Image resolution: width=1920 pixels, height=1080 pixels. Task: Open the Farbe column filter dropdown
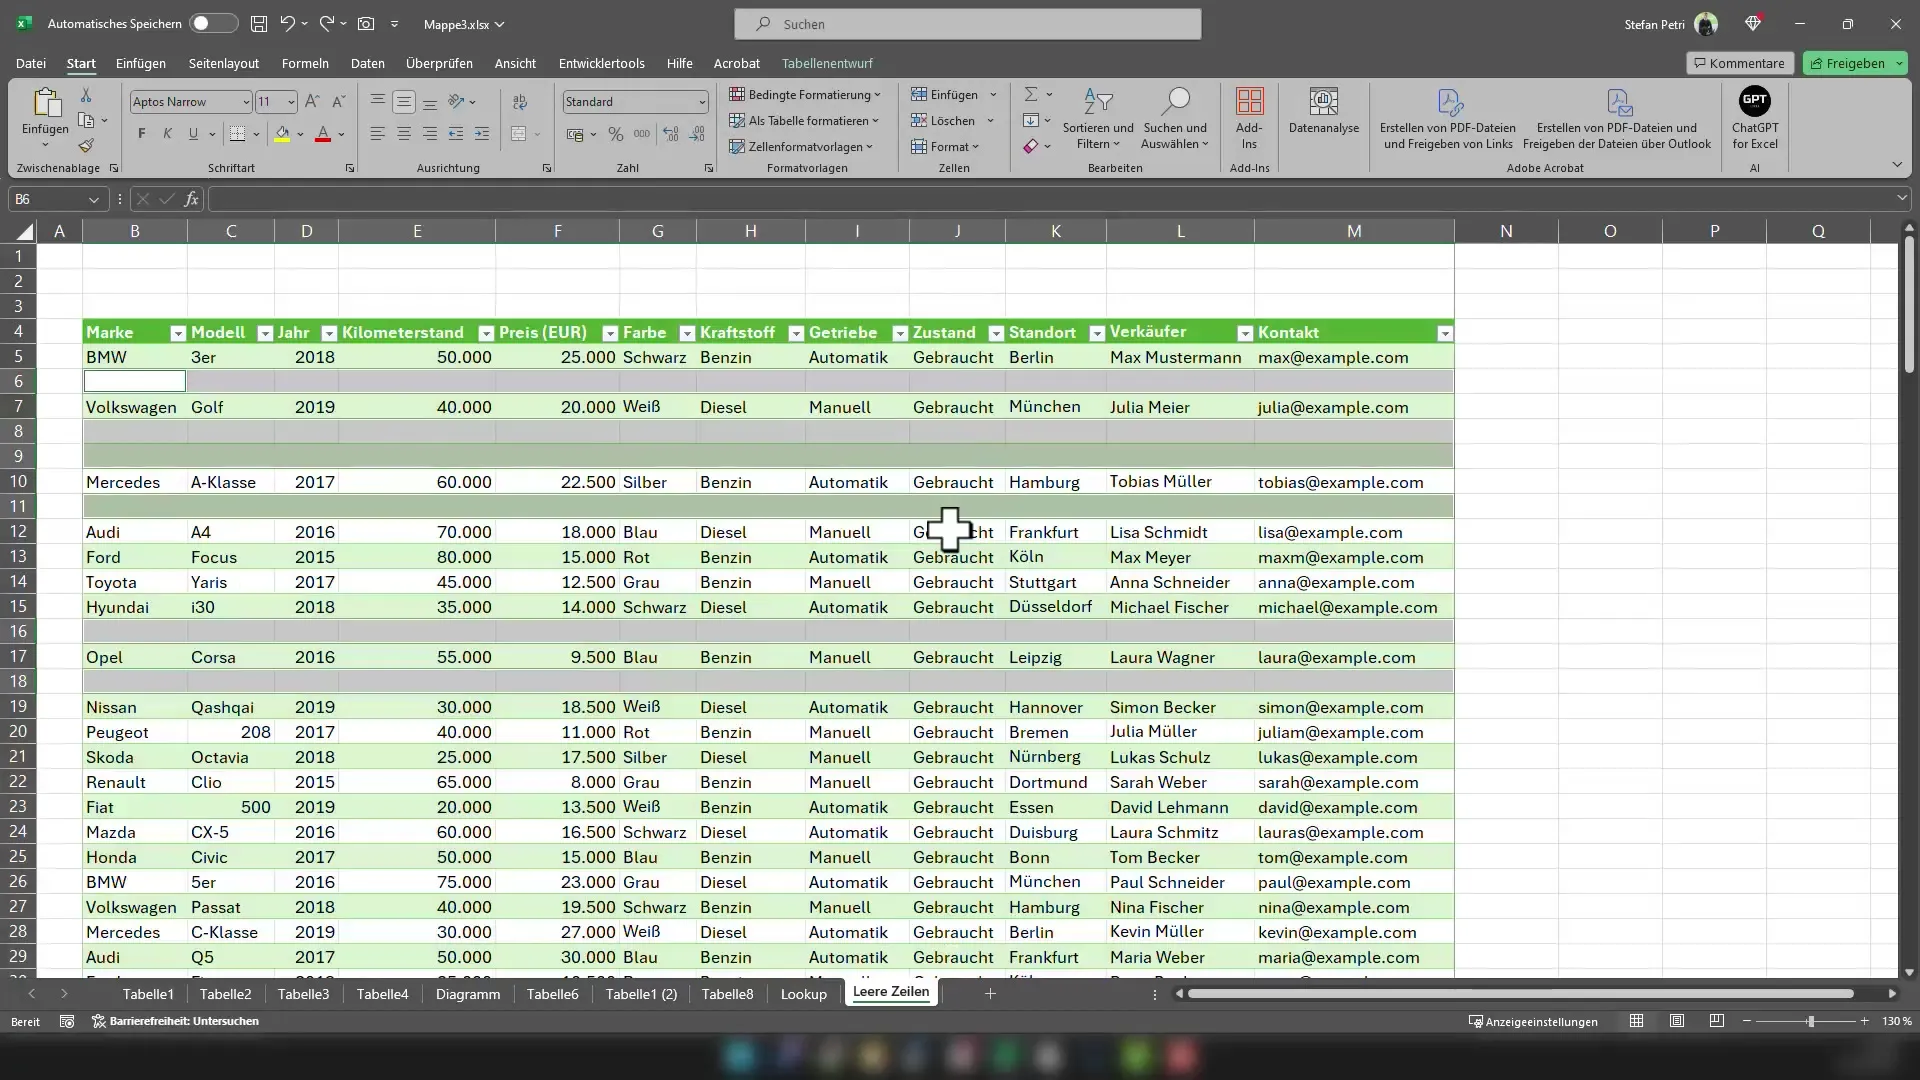(x=687, y=333)
